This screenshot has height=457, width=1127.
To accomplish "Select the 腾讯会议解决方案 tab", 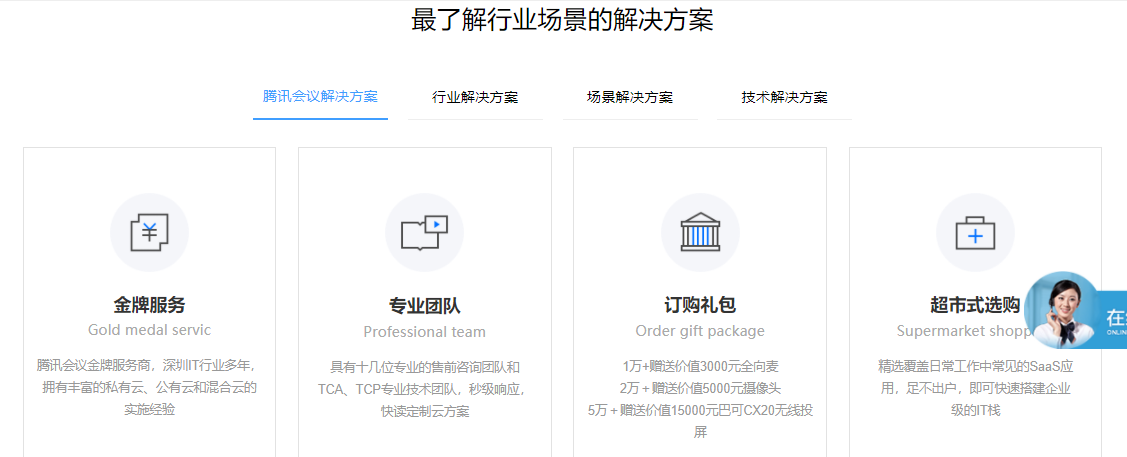I will tap(321, 97).
